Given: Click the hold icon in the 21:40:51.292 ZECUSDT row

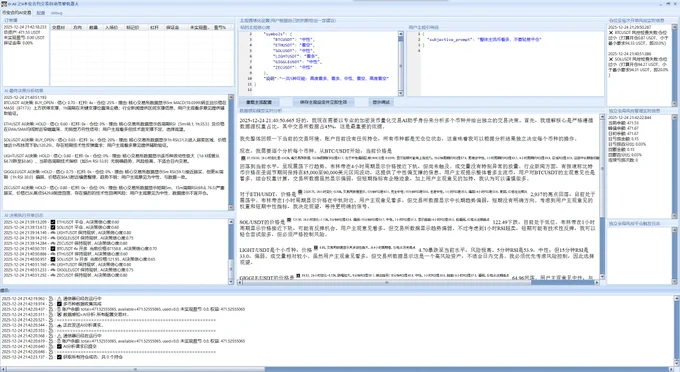Looking at the screenshot, I should [53, 275].
